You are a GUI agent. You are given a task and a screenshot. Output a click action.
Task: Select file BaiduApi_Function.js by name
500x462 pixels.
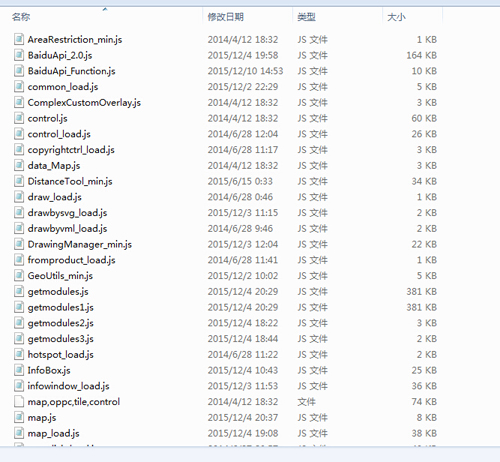[71, 71]
